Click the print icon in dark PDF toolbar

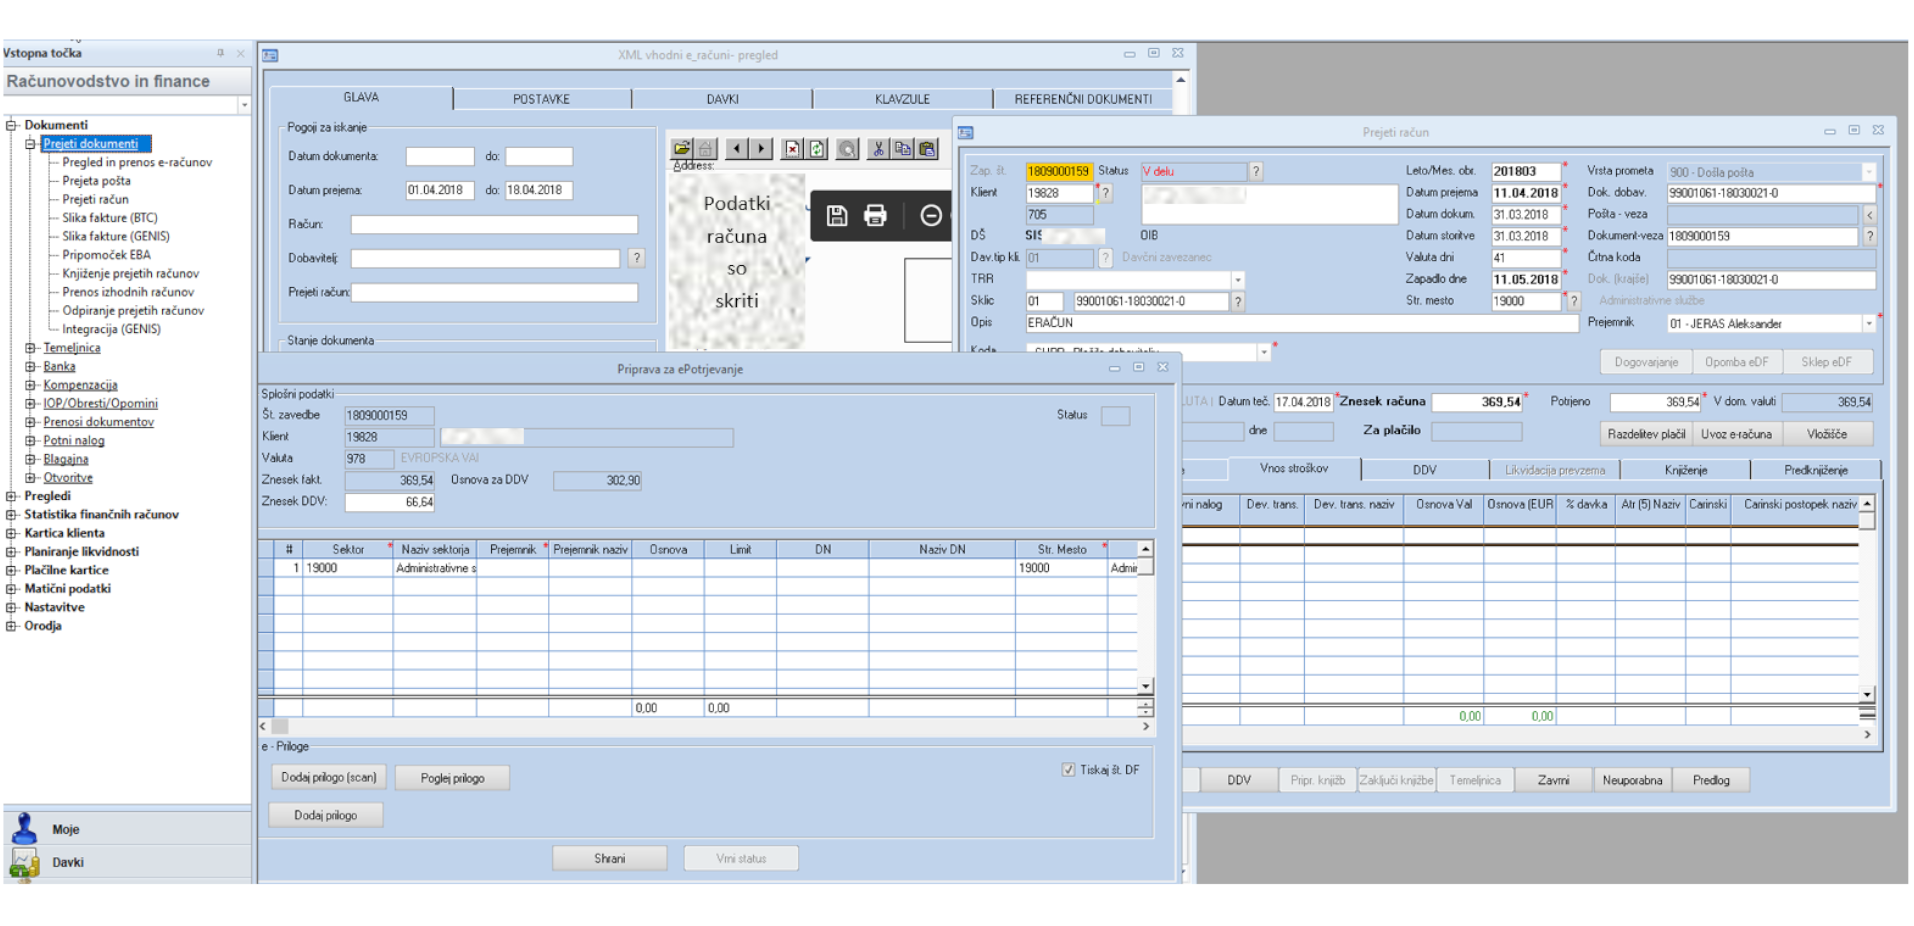click(x=875, y=216)
